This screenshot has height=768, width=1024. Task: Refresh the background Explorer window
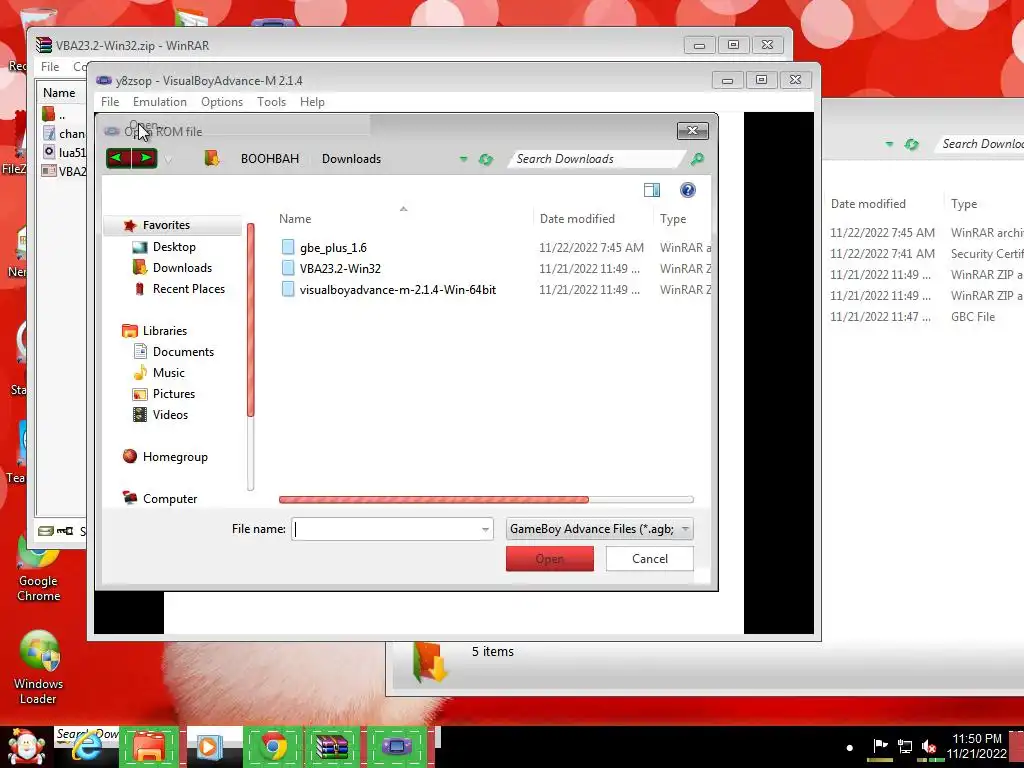[x=912, y=144]
